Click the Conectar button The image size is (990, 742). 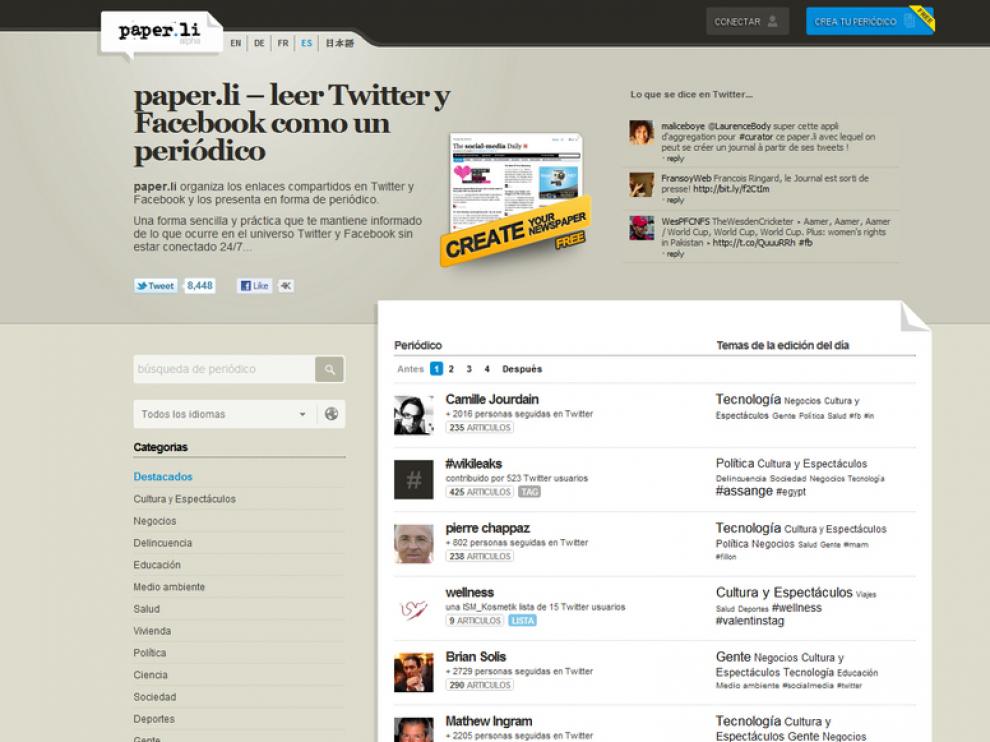[x=748, y=21]
